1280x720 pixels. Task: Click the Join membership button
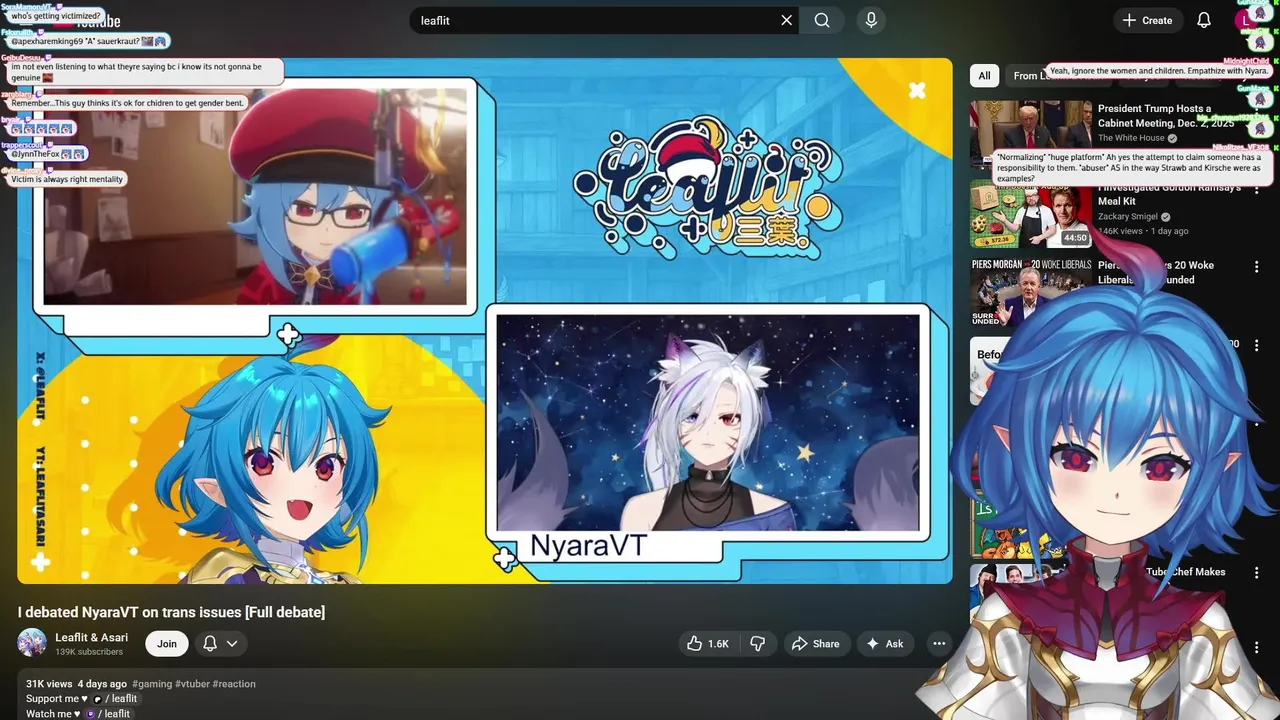167,643
